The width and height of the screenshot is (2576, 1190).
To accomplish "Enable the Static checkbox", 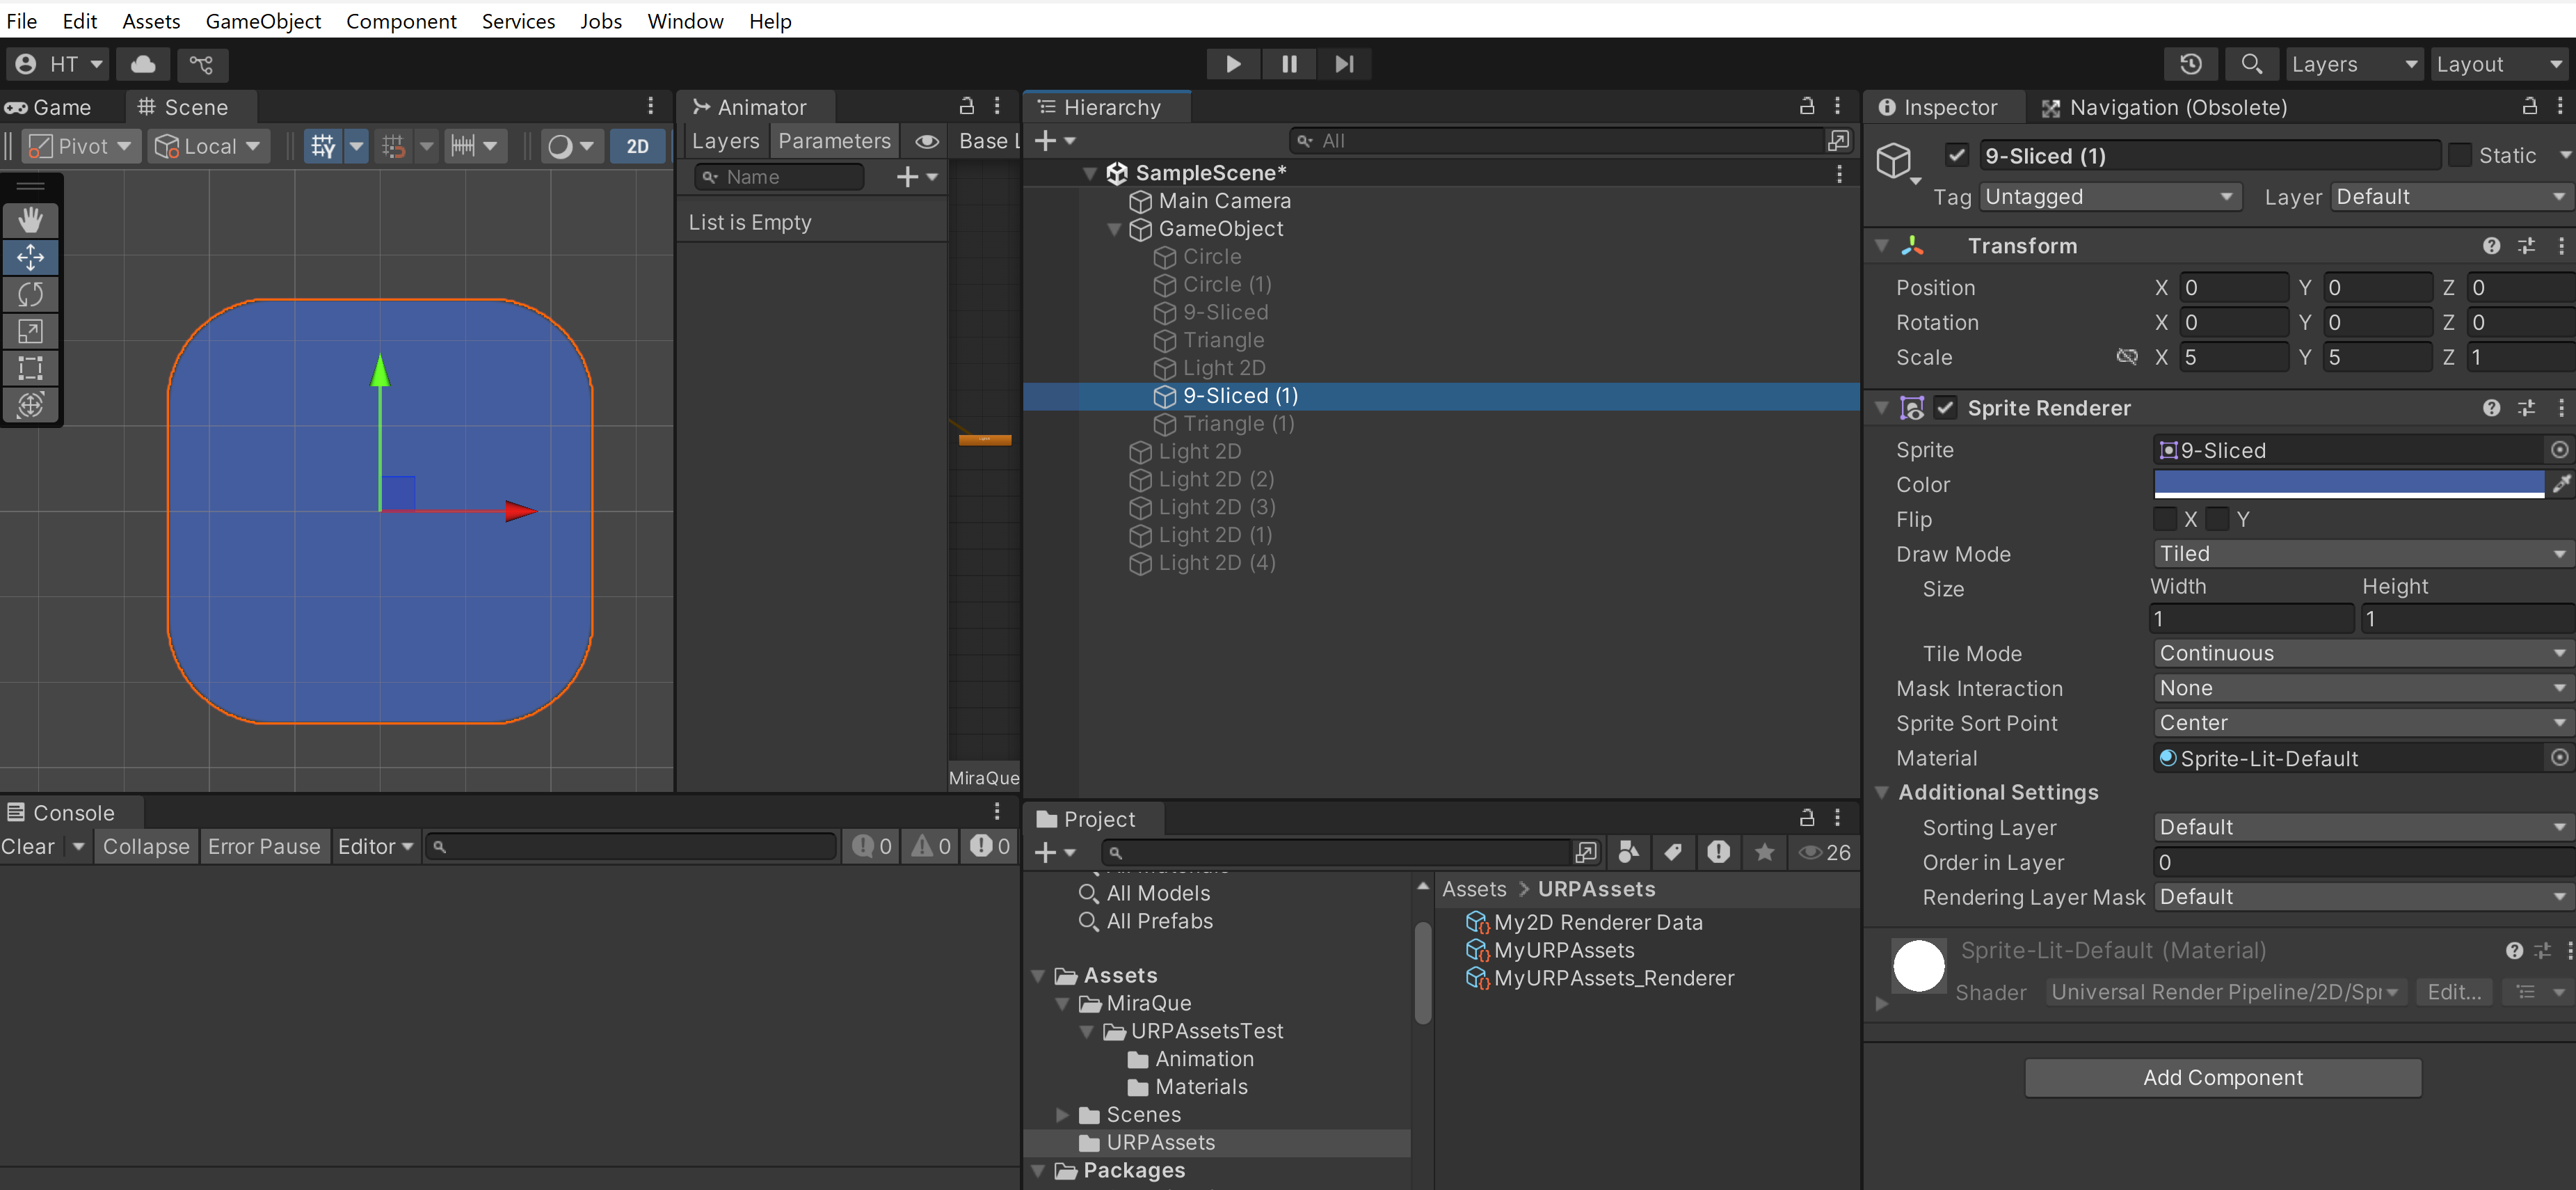I will (x=2459, y=155).
